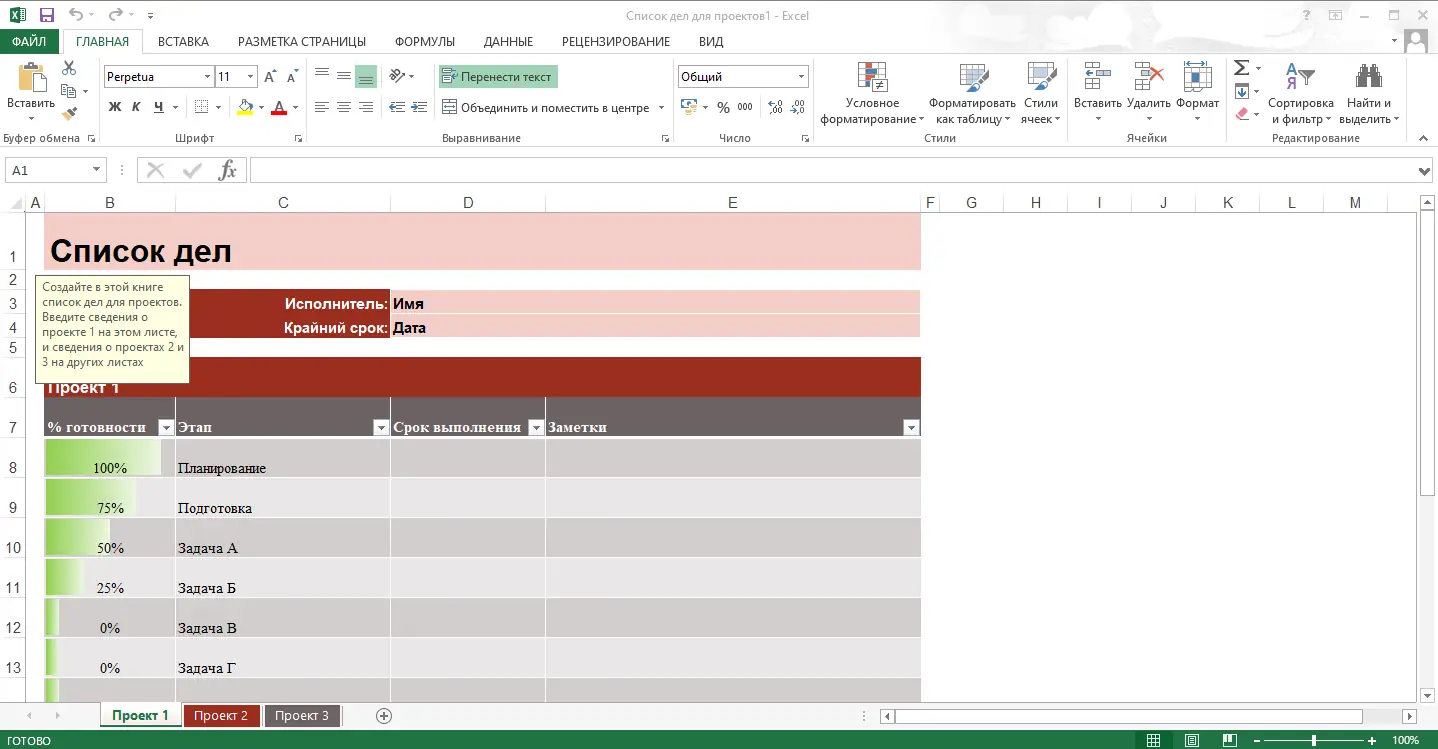This screenshot has height=749, width=1438.
Task: Switch to the РАЗМЕТКА СТРАНИЦЫ ribbon tab
Action: tap(302, 41)
